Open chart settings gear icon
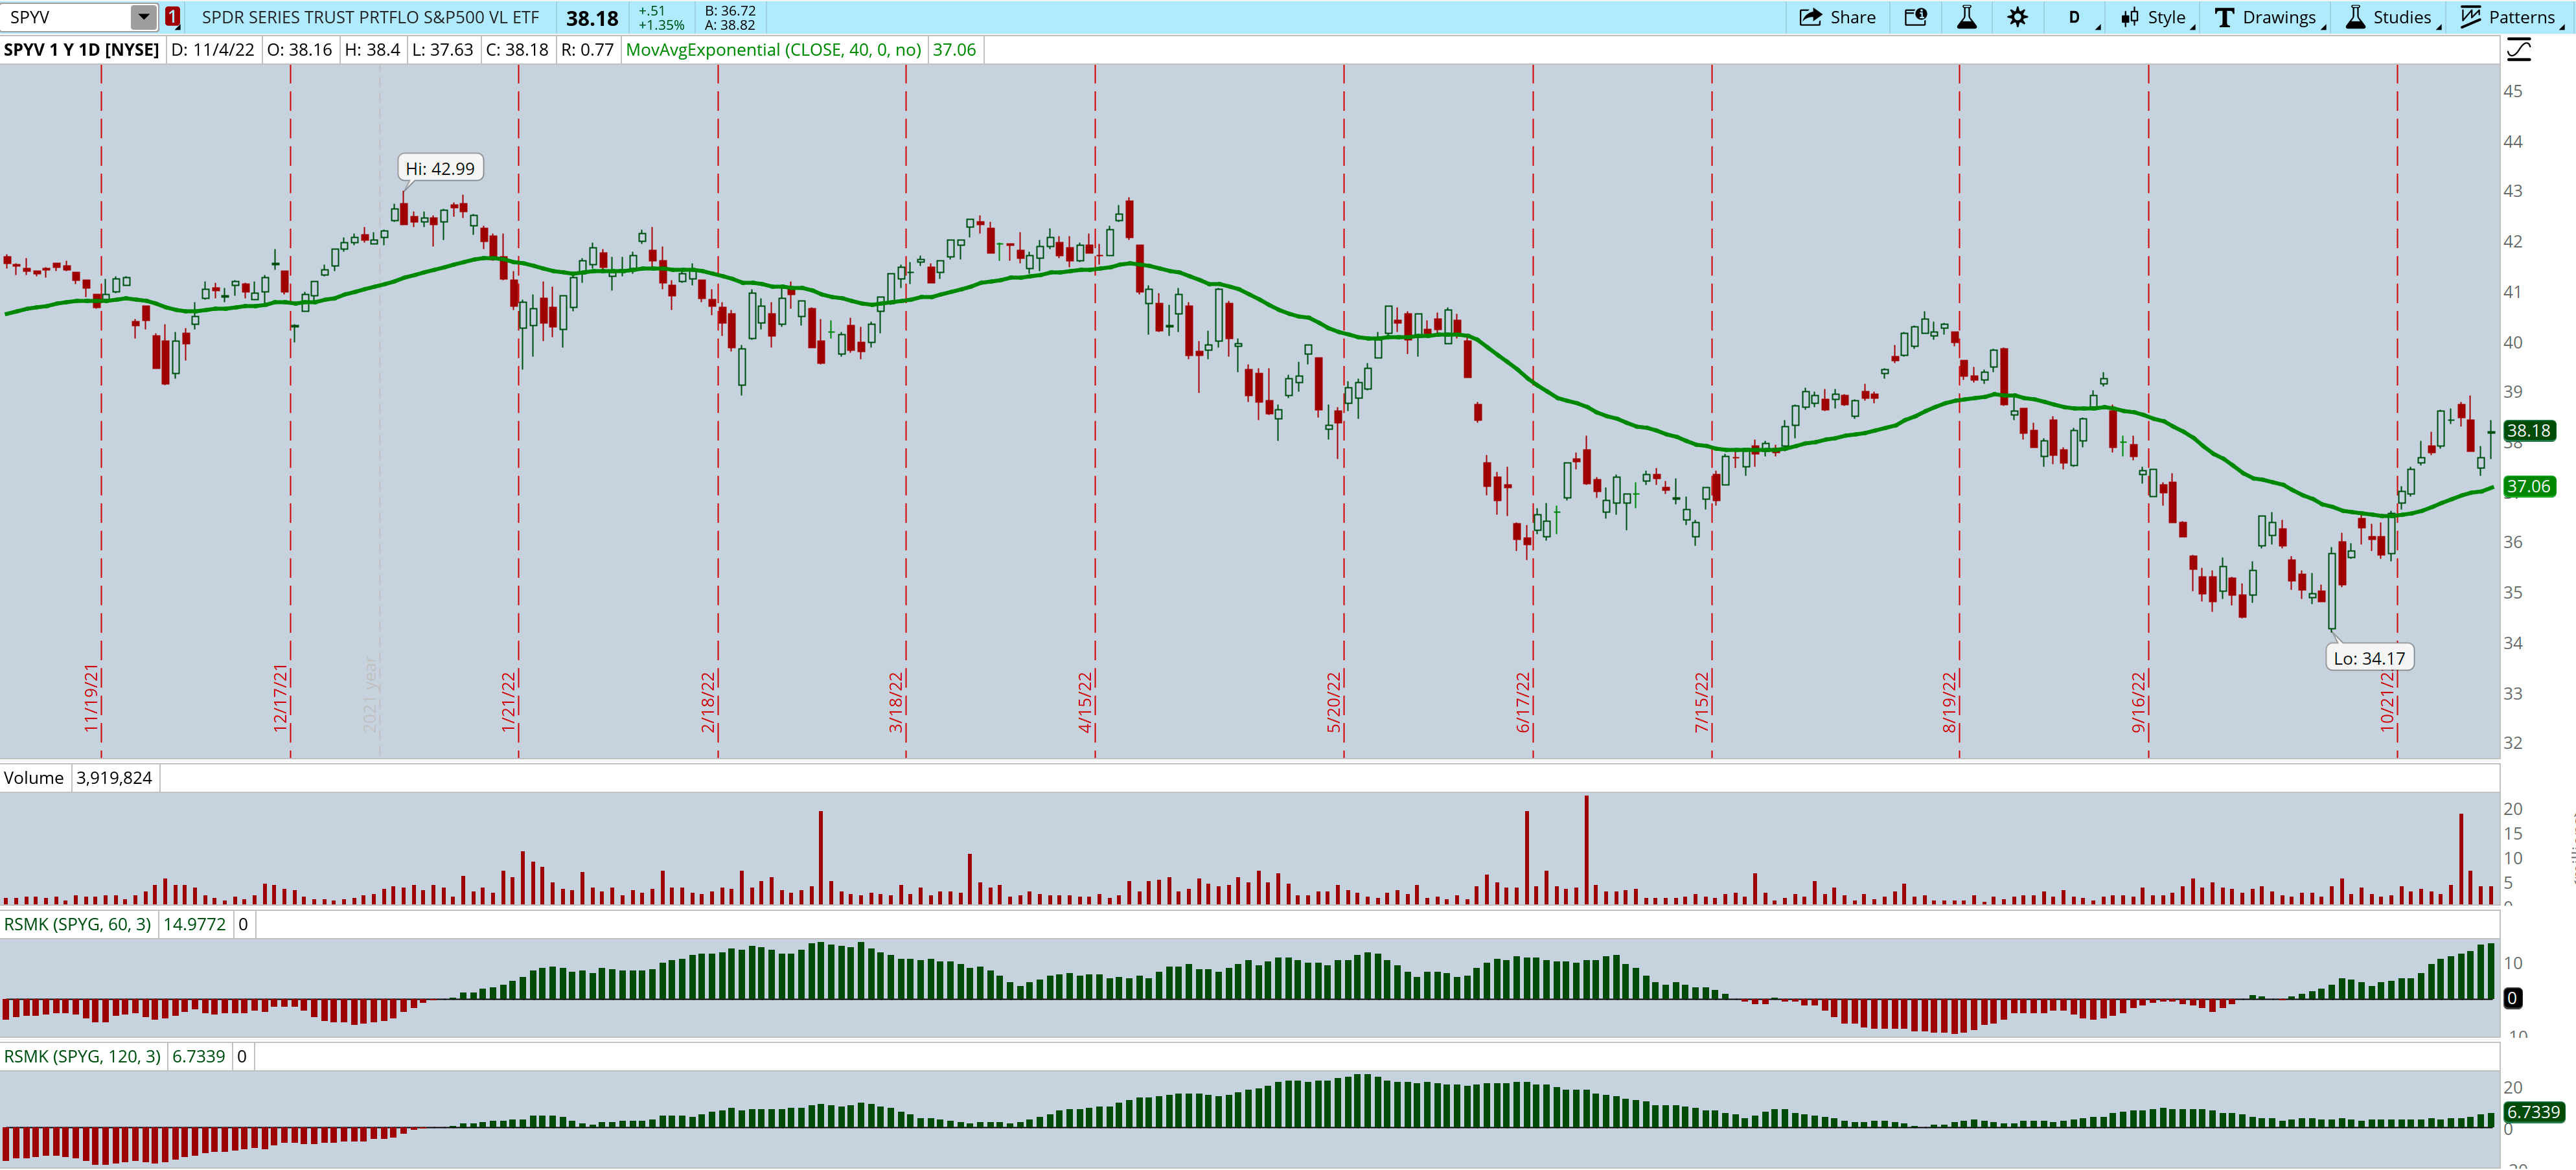Viewport: 2576px width, 1170px height. 2018,17
